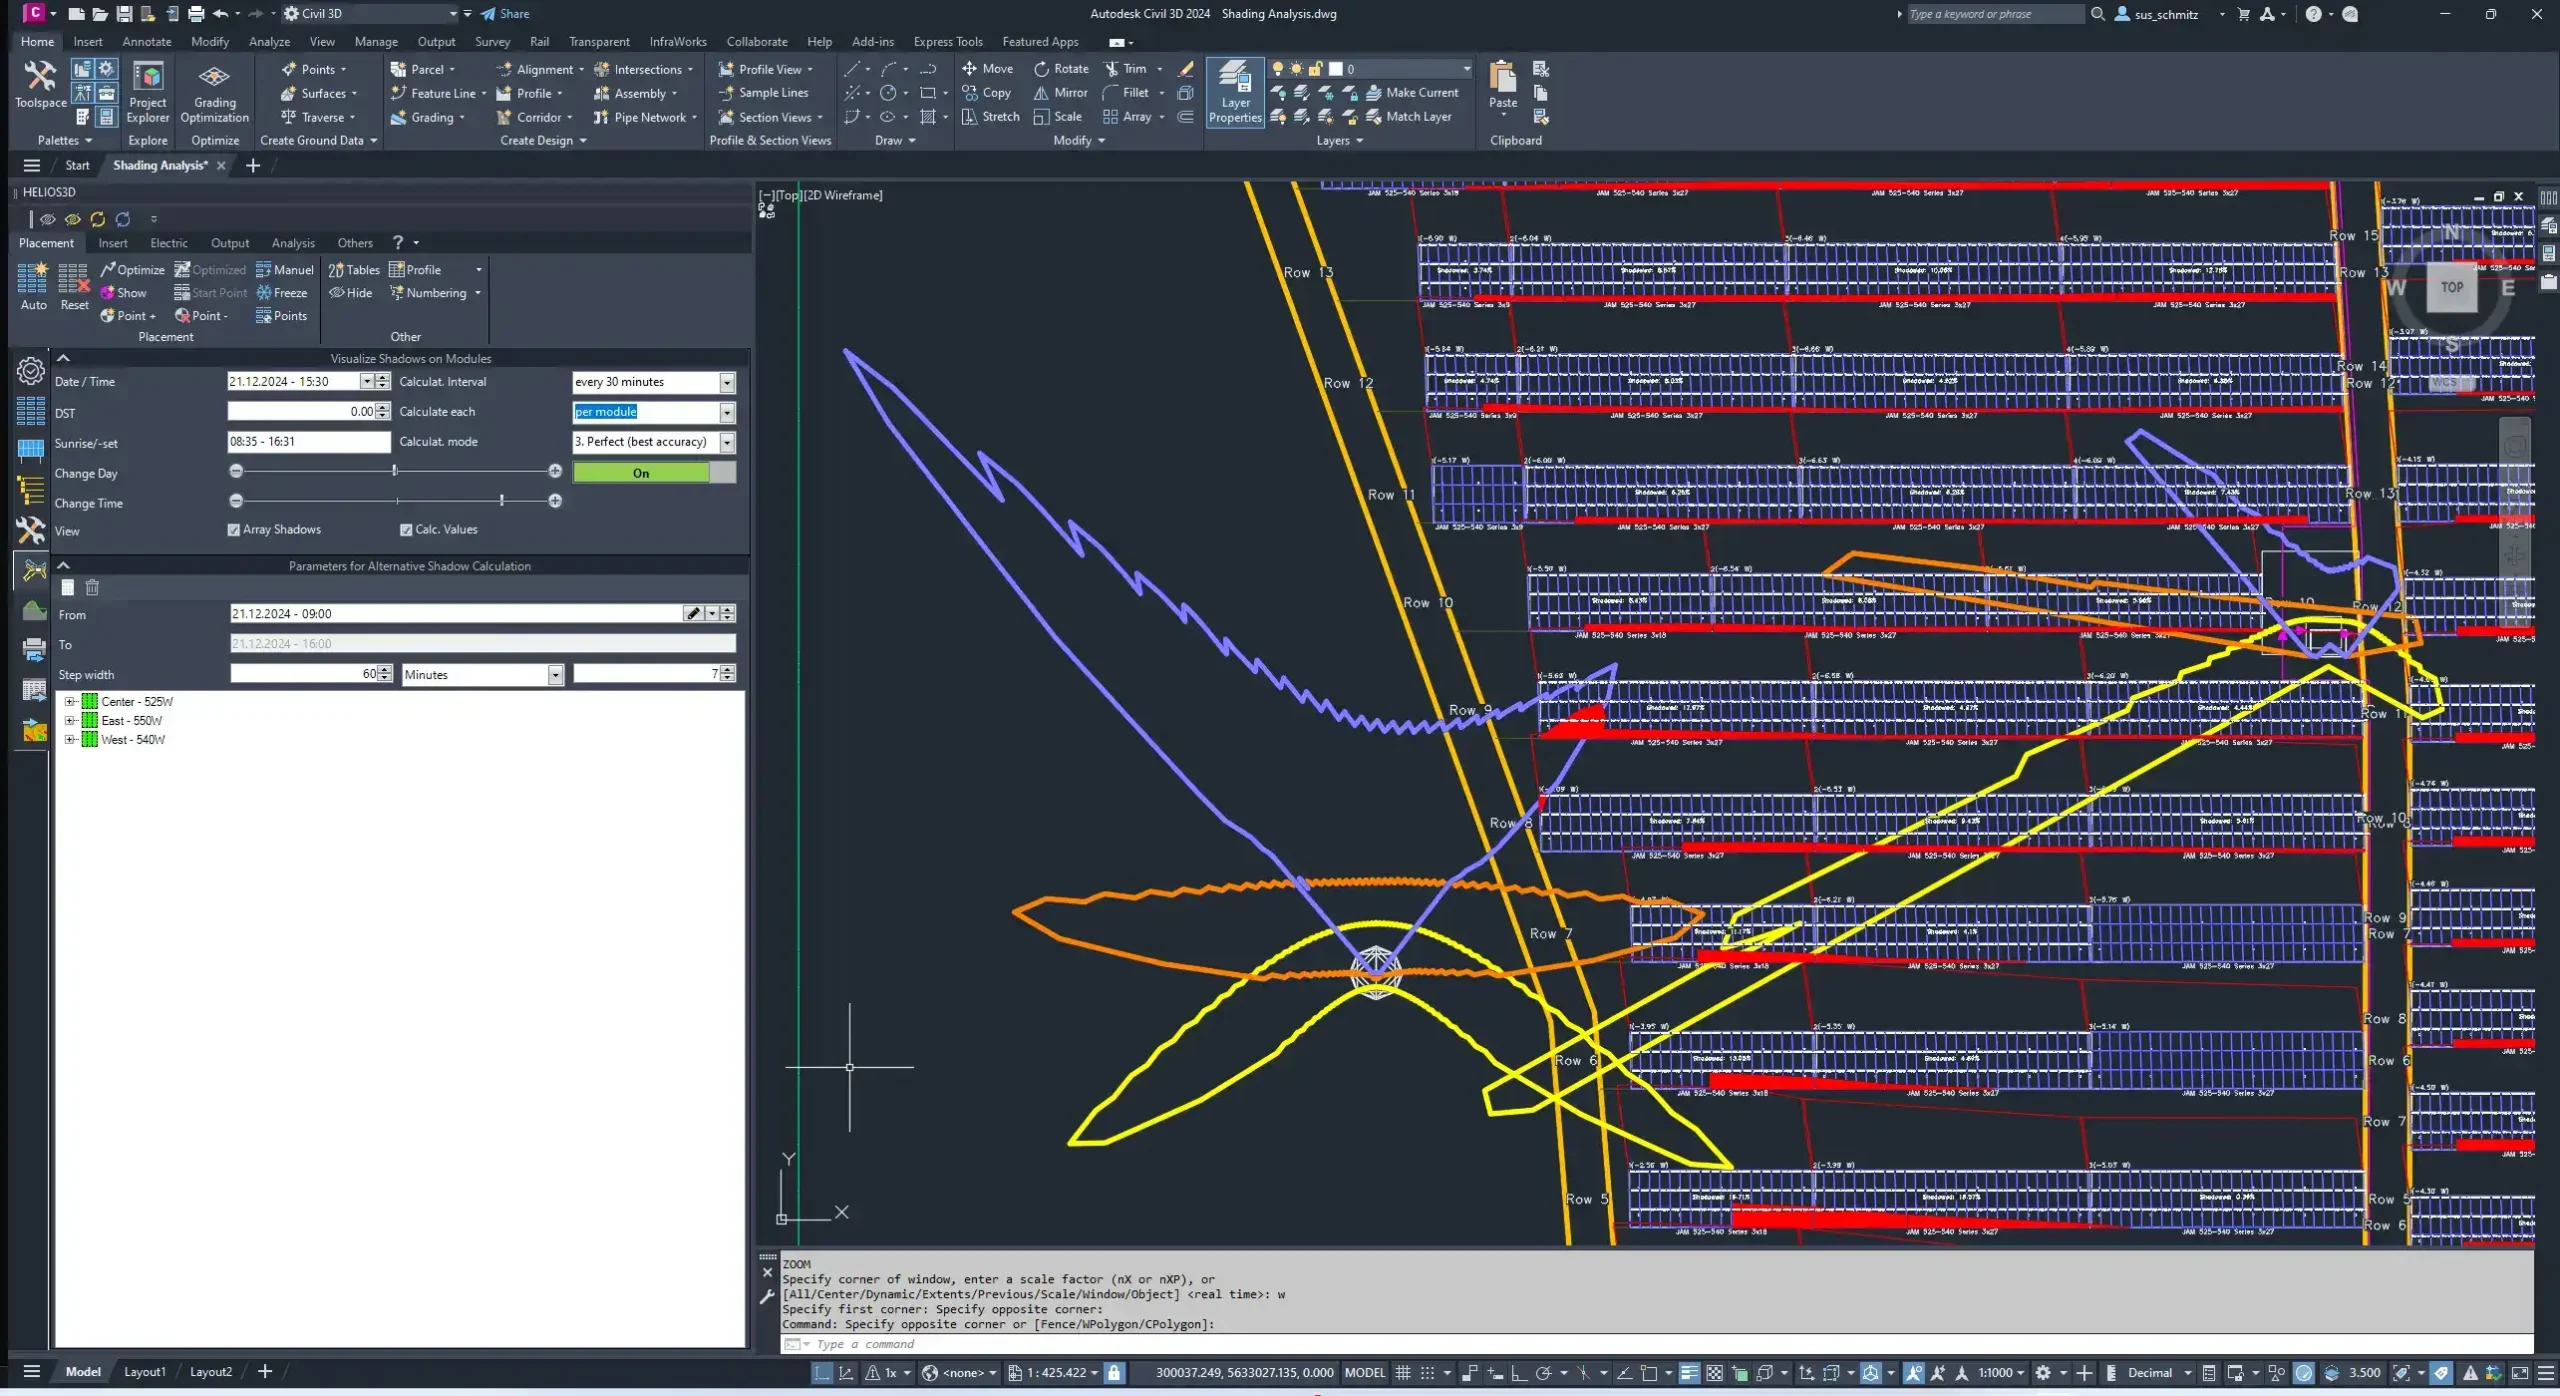Open the Toolspace palette
Screen dimensions: 2560x1396
tap(40, 84)
